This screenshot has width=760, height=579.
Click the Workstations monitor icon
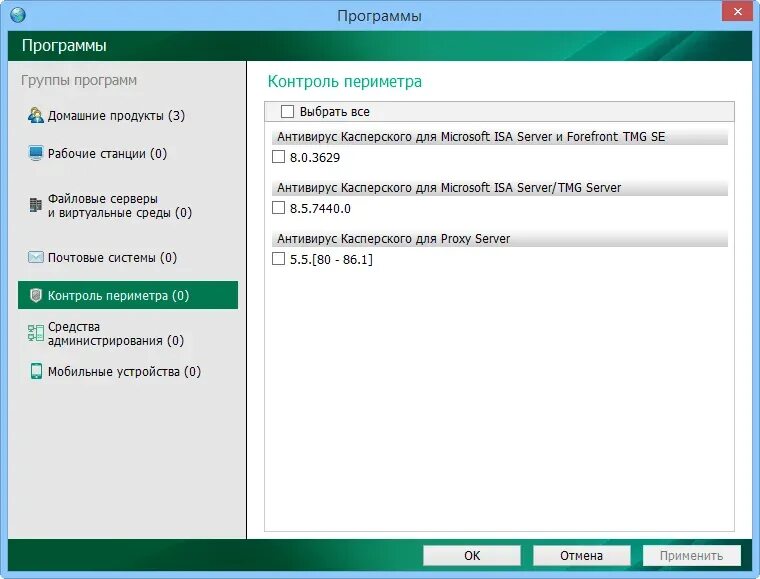(x=35, y=153)
